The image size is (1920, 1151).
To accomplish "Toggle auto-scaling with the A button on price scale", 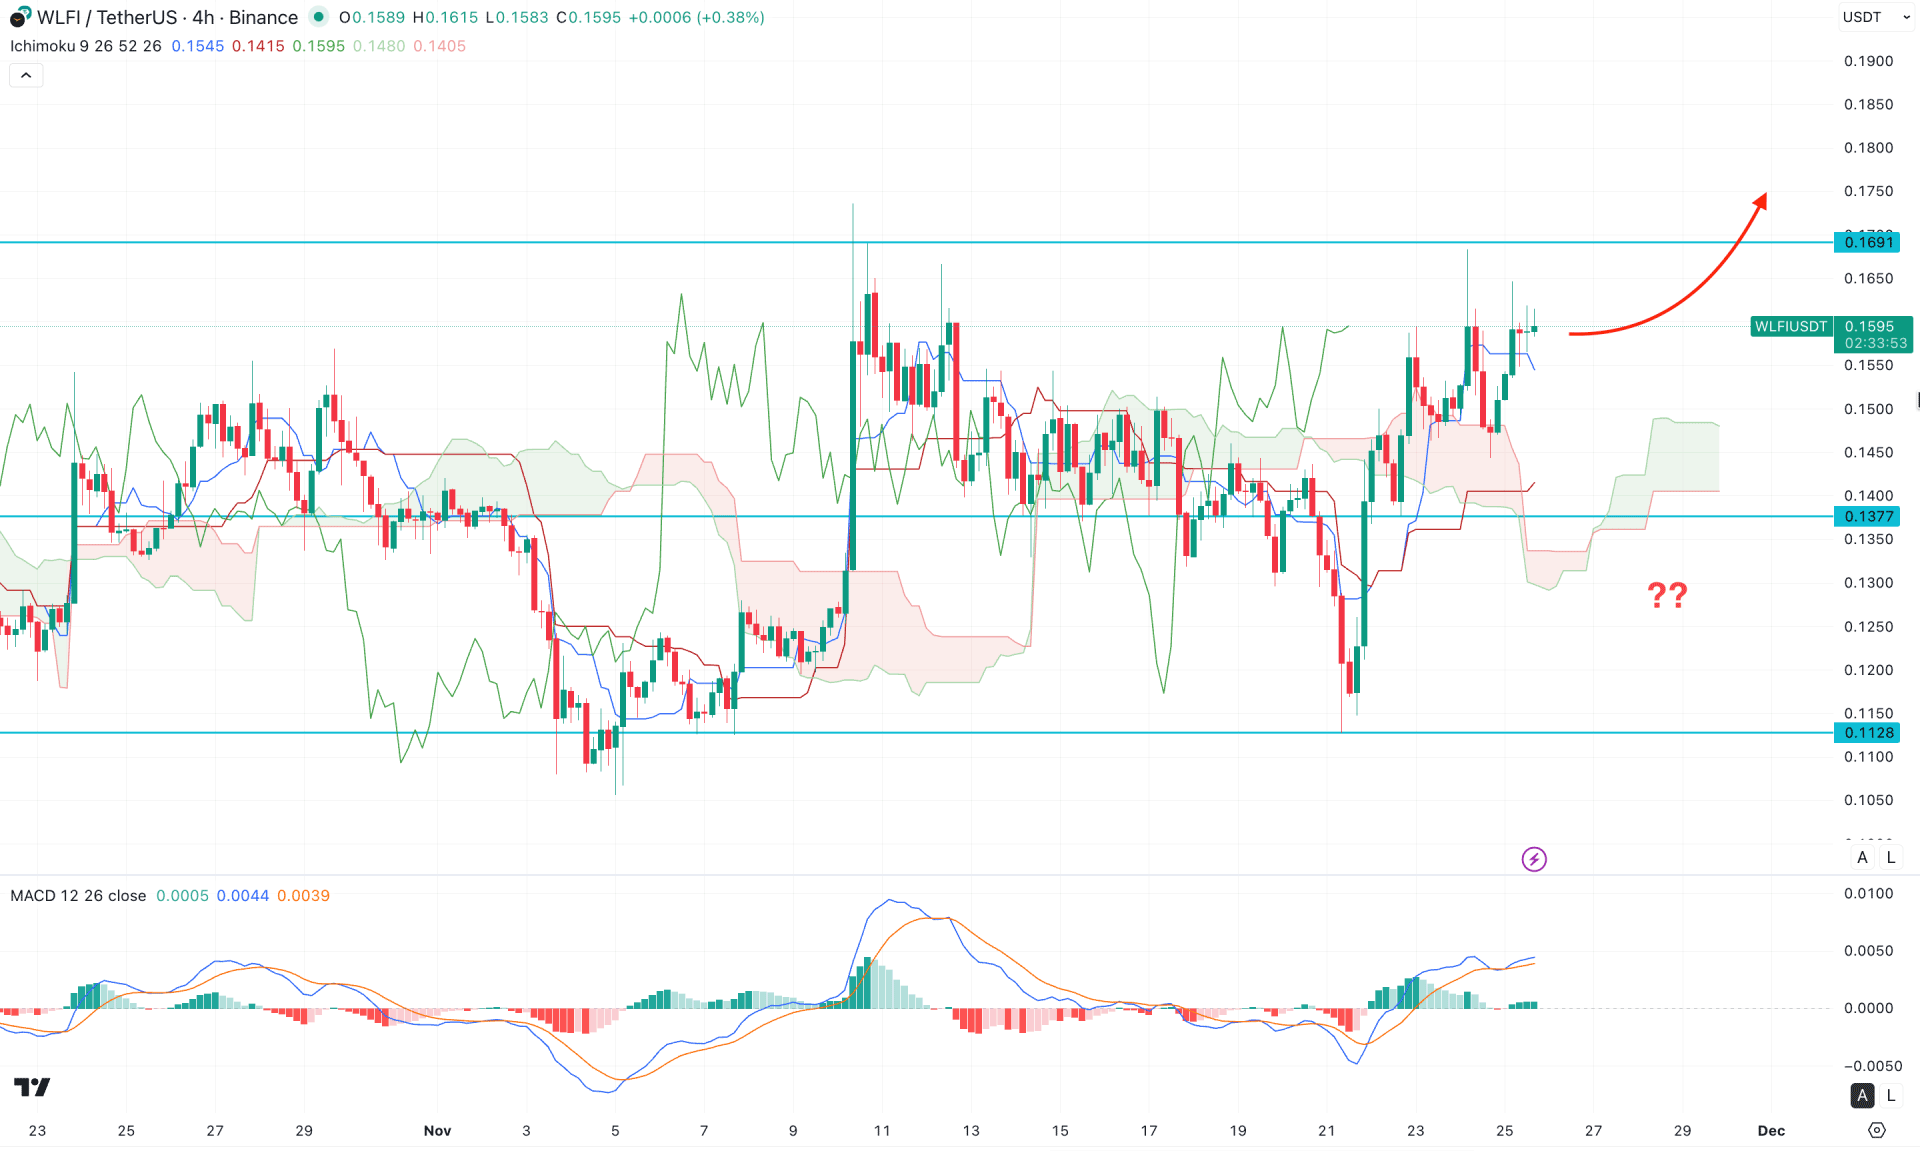I will coord(1862,857).
